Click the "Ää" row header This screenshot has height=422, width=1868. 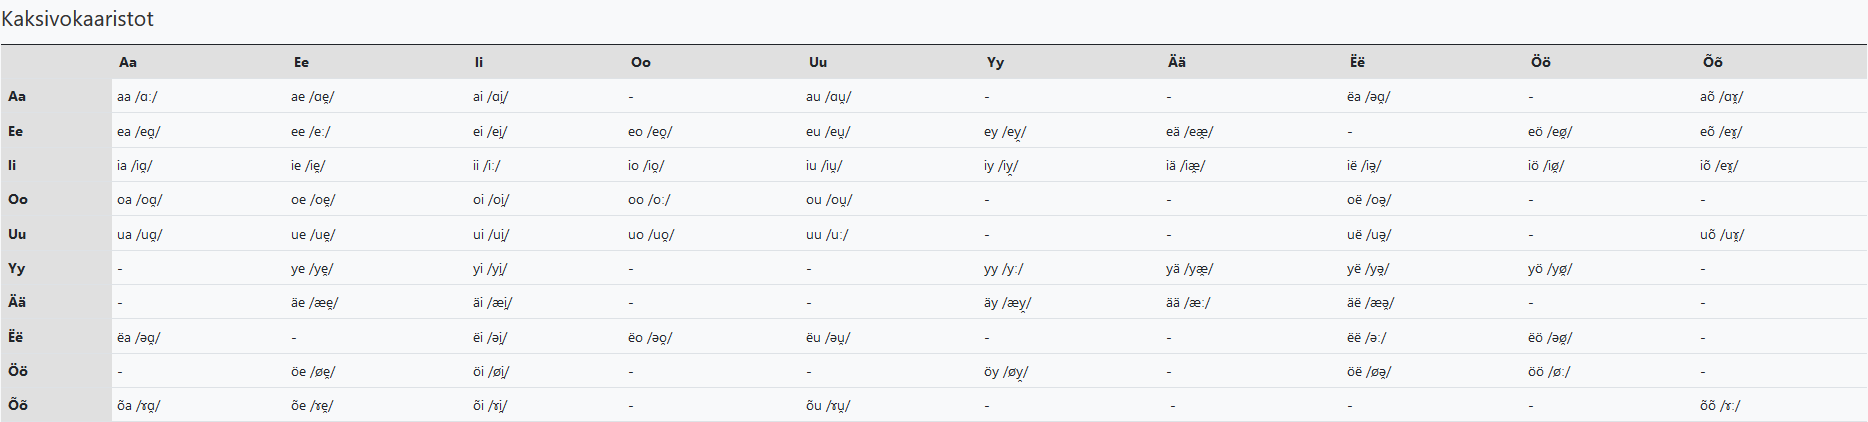(x=17, y=302)
